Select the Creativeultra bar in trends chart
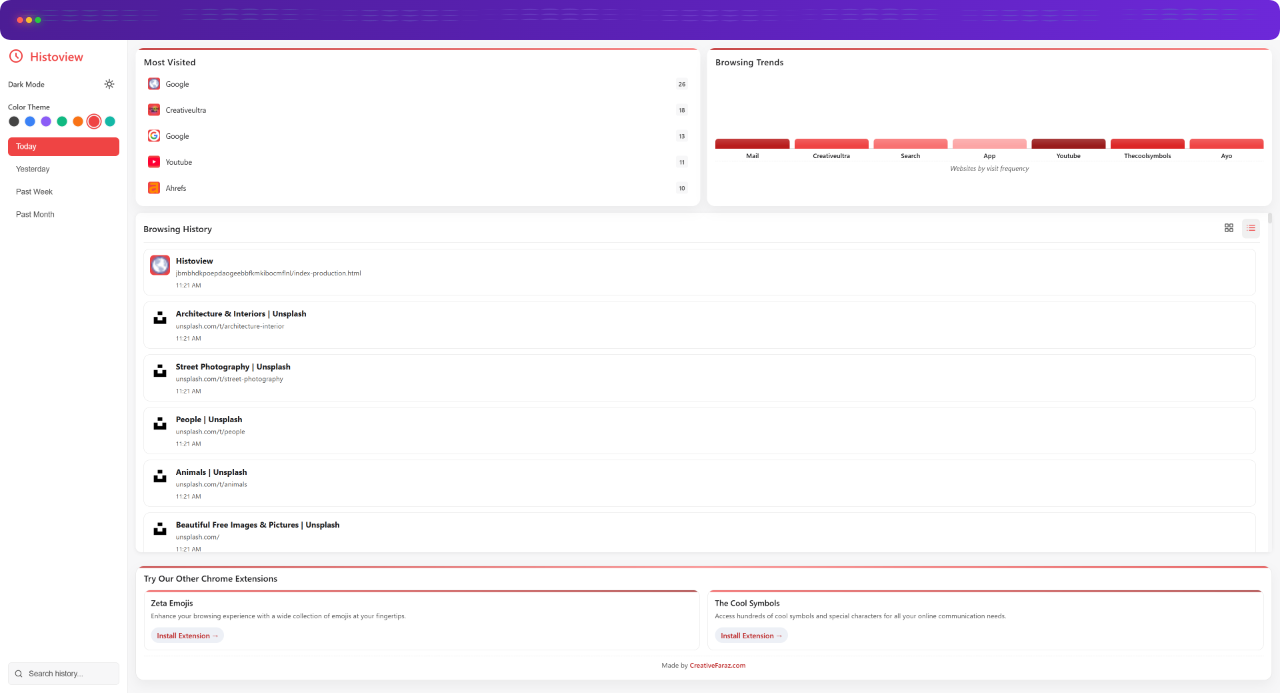1280x693 pixels. click(831, 144)
